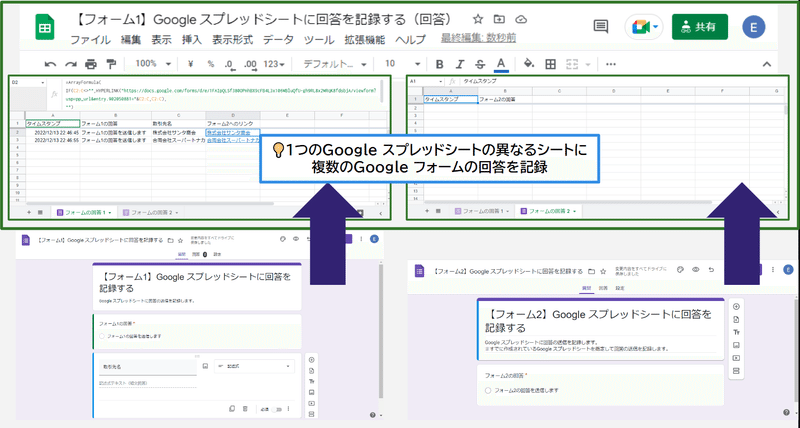
Task: Select the active フォームの回答 2 tab in right sheet
Action: click(549, 211)
